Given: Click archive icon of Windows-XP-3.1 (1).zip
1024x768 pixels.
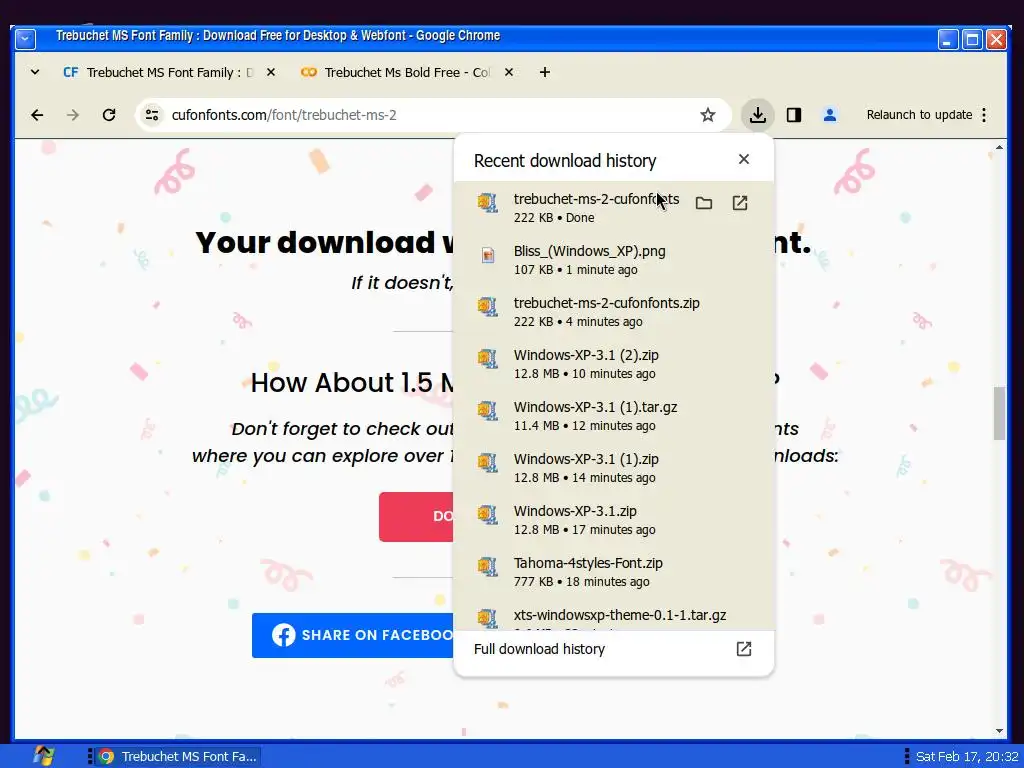Looking at the screenshot, I should [x=487, y=463].
